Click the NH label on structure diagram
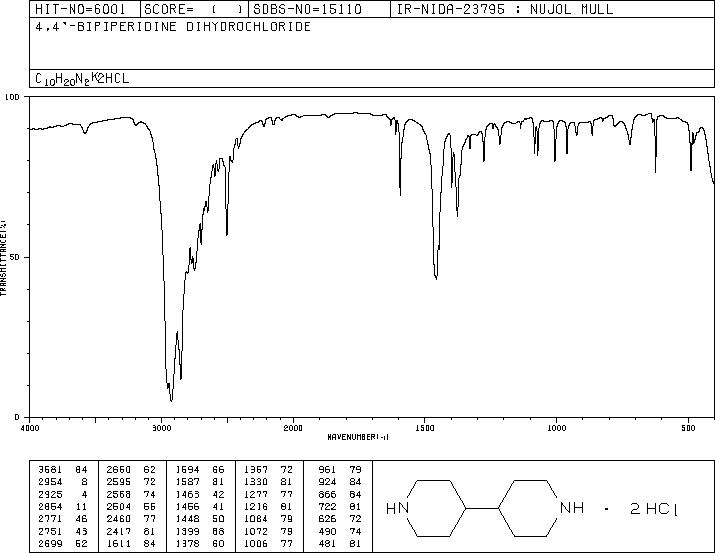Viewport: 715px width, 553px height. tap(572, 507)
